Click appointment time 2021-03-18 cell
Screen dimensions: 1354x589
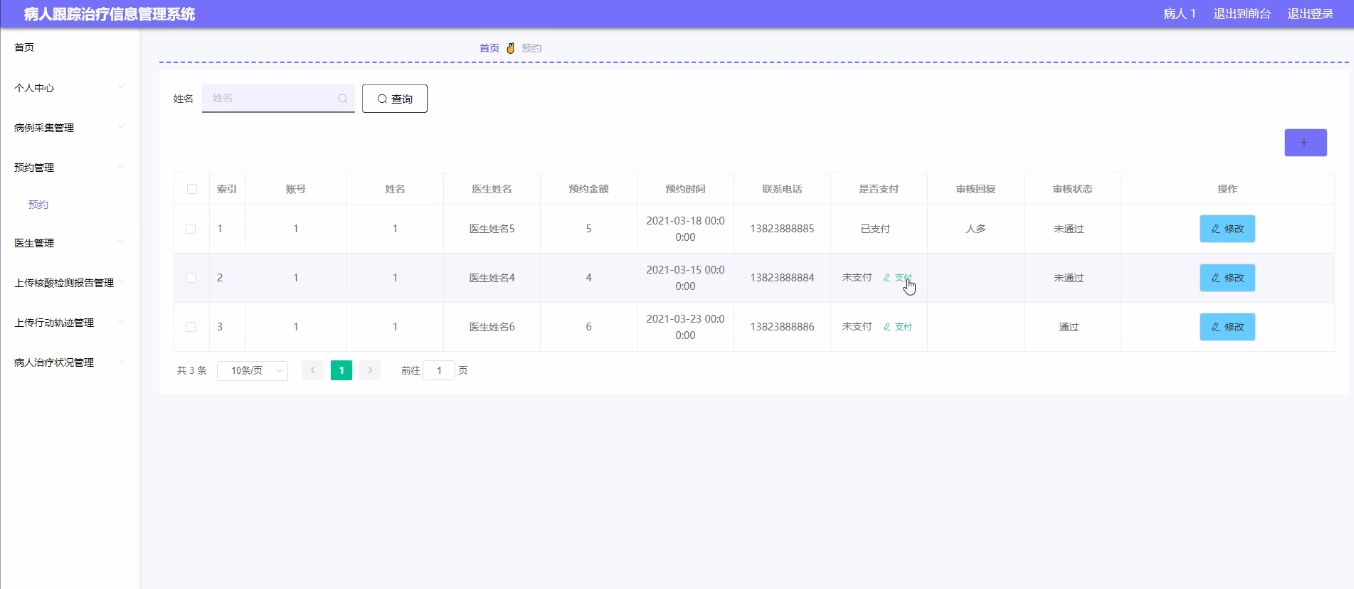685,229
